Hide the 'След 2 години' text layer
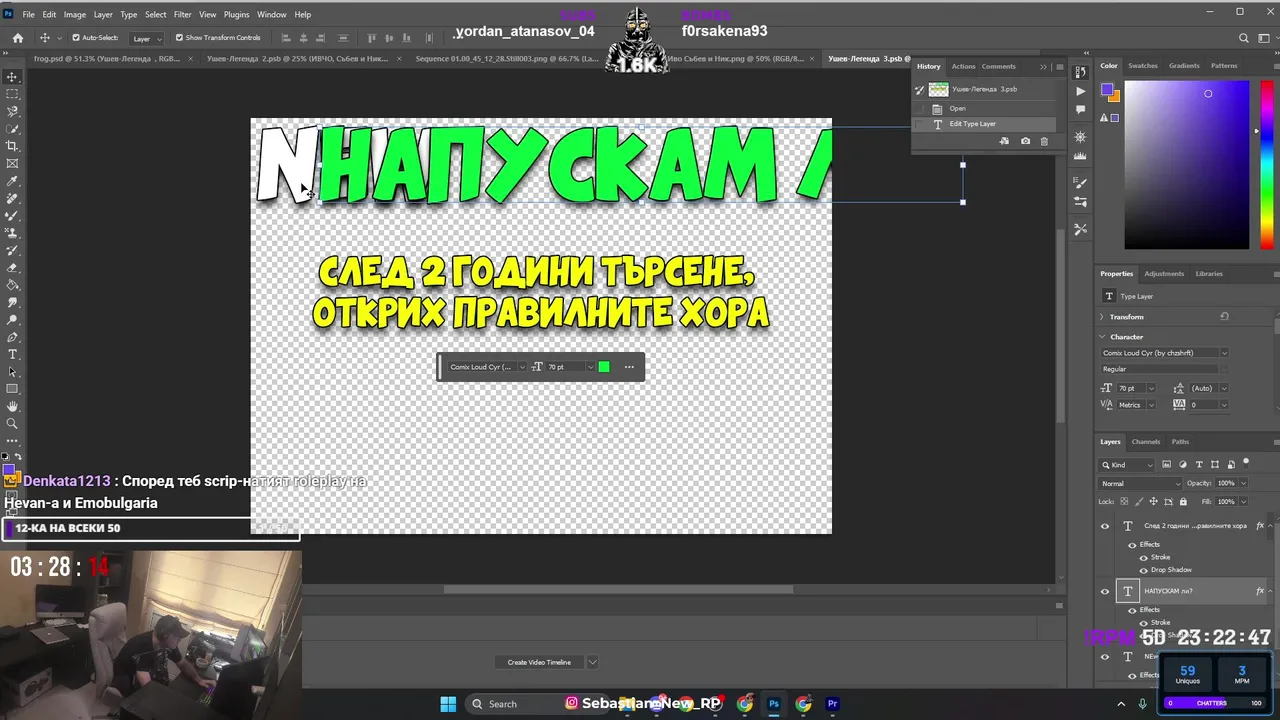 tap(1105, 526)
